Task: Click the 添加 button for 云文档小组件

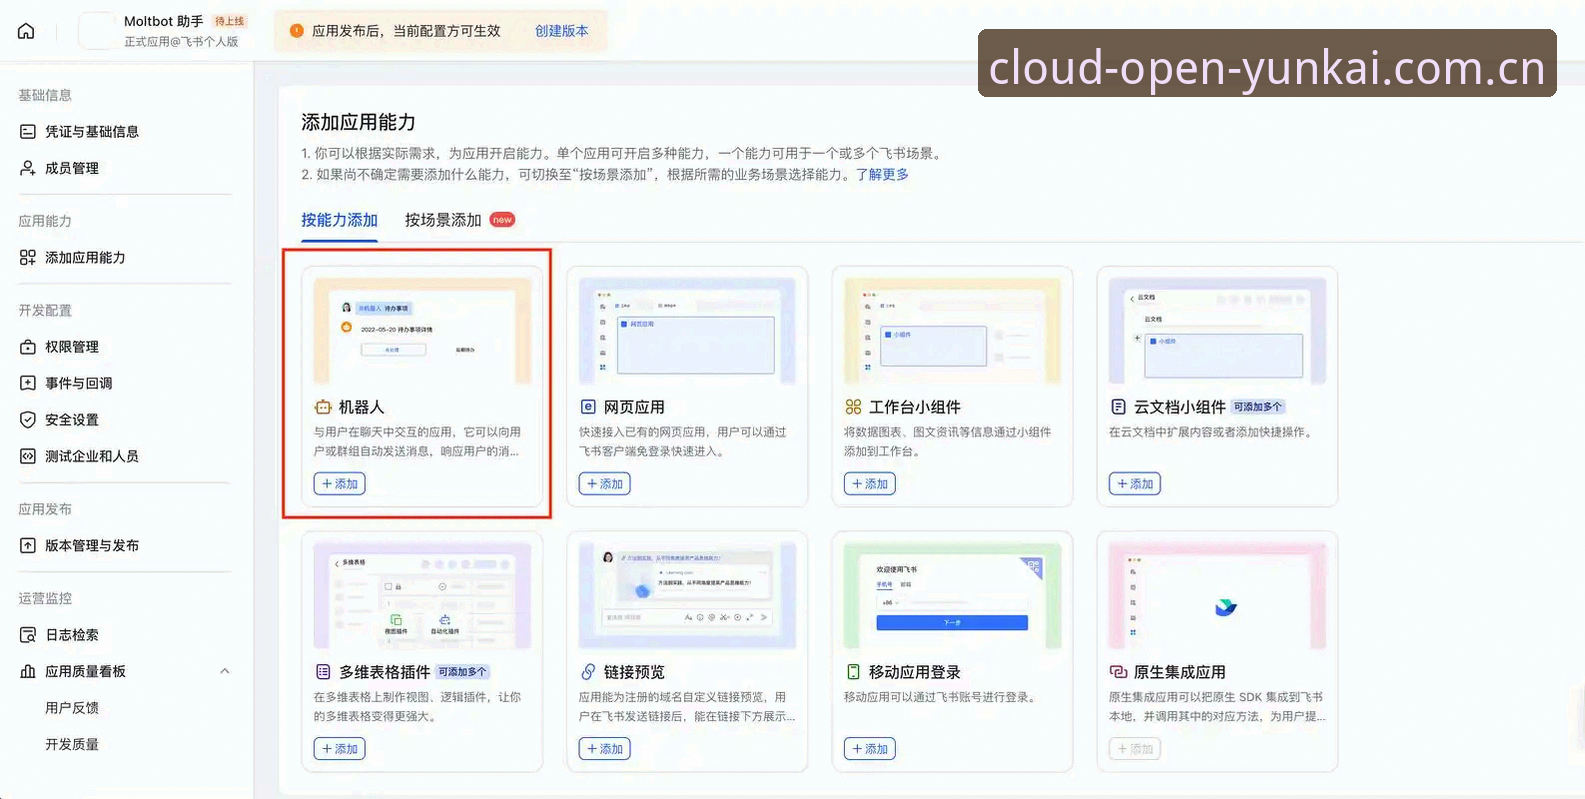Action: tap(1135, 484)
